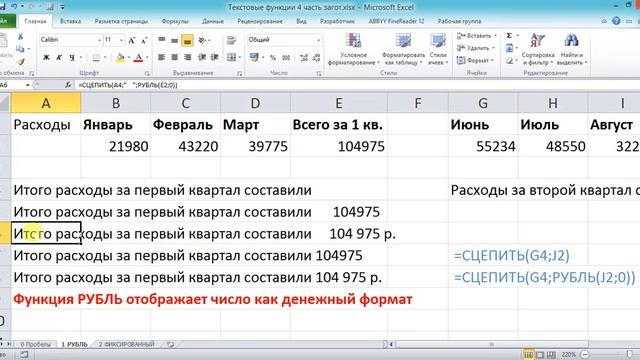Open the Данные ribbon tab
640x360 pixels.
(213, 21)
